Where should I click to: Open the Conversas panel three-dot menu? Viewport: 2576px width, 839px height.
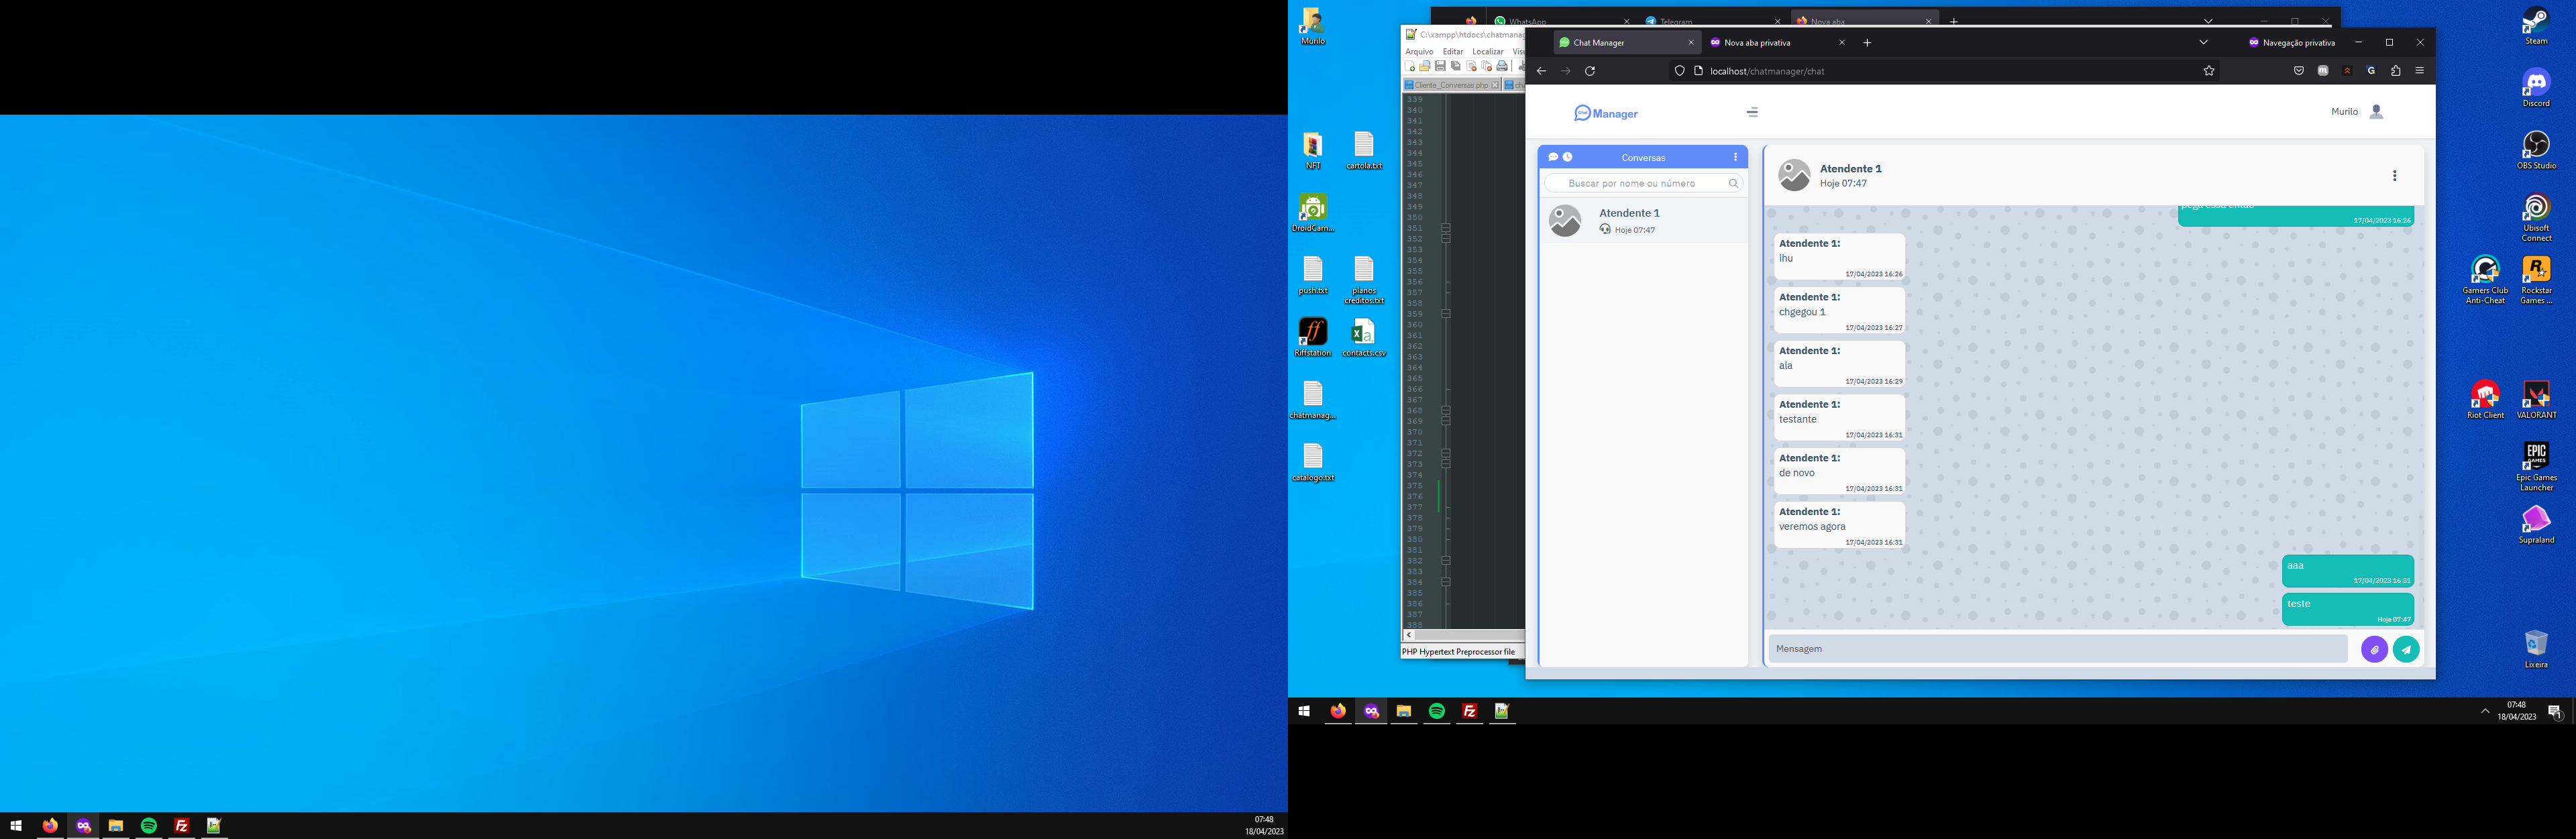[1736, 157]
